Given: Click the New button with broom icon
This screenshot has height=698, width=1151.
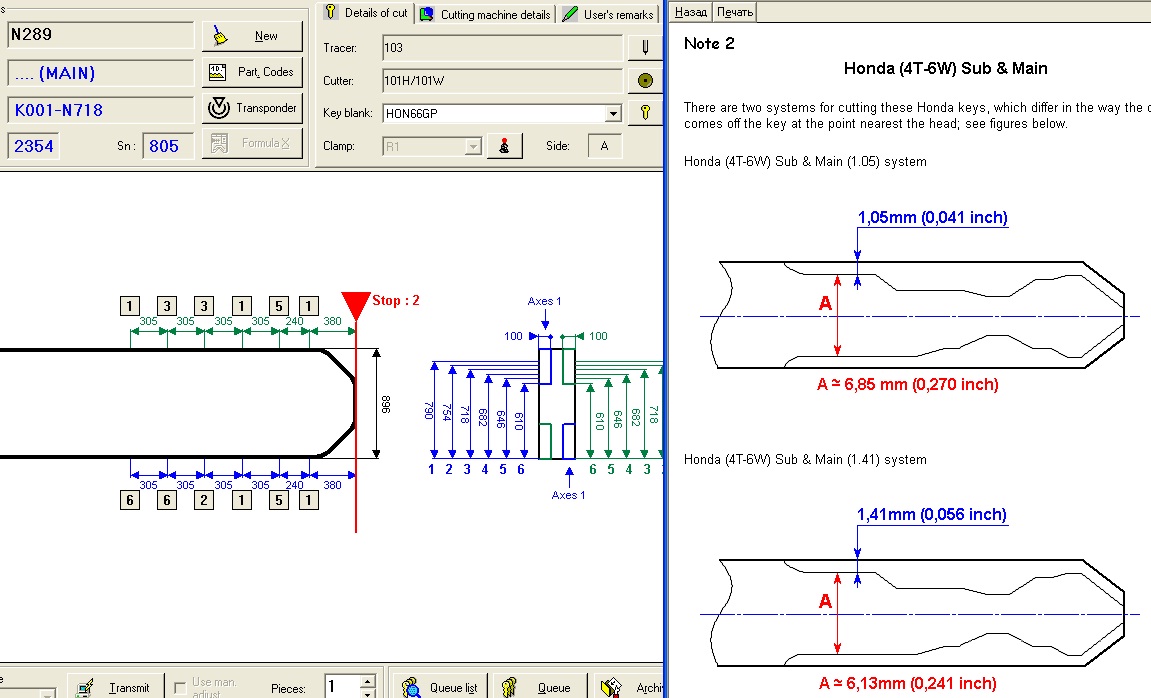Looking at the screenshot, I should [x=252, y=36].
